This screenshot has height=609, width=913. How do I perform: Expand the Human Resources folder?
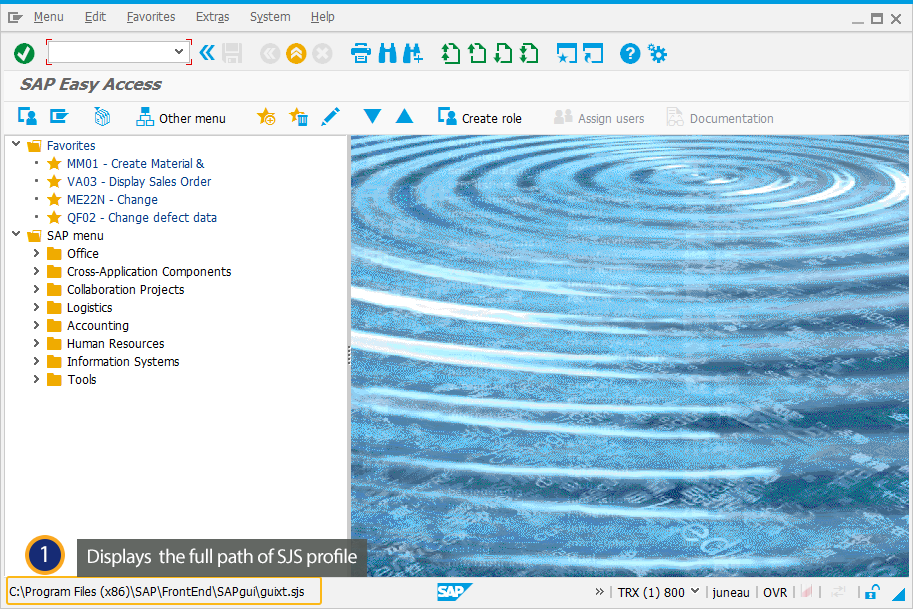point(36,343)
